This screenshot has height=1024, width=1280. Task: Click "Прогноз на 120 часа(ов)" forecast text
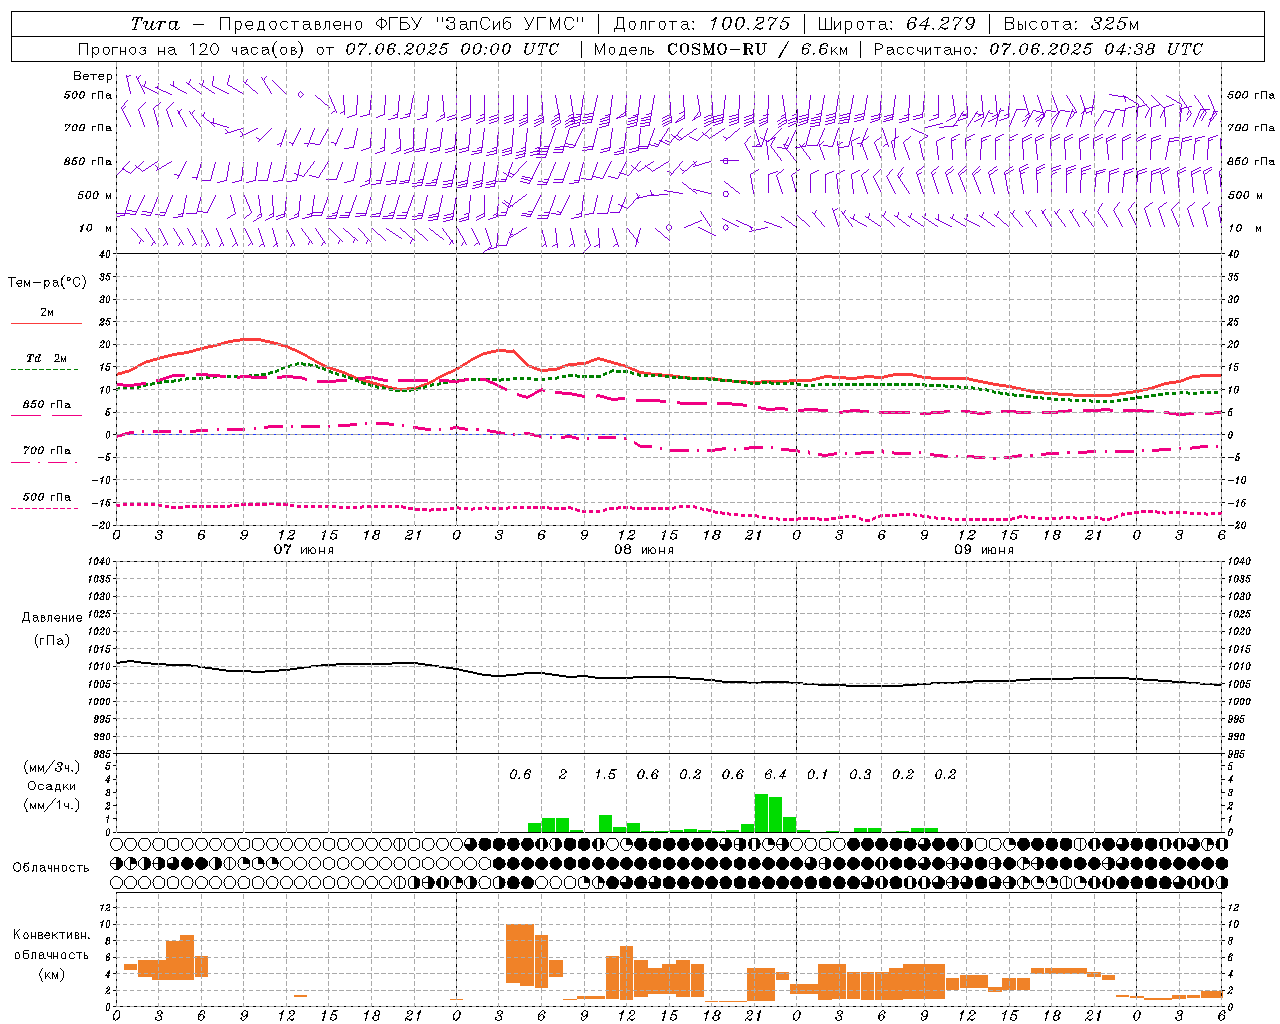[192, 49]
